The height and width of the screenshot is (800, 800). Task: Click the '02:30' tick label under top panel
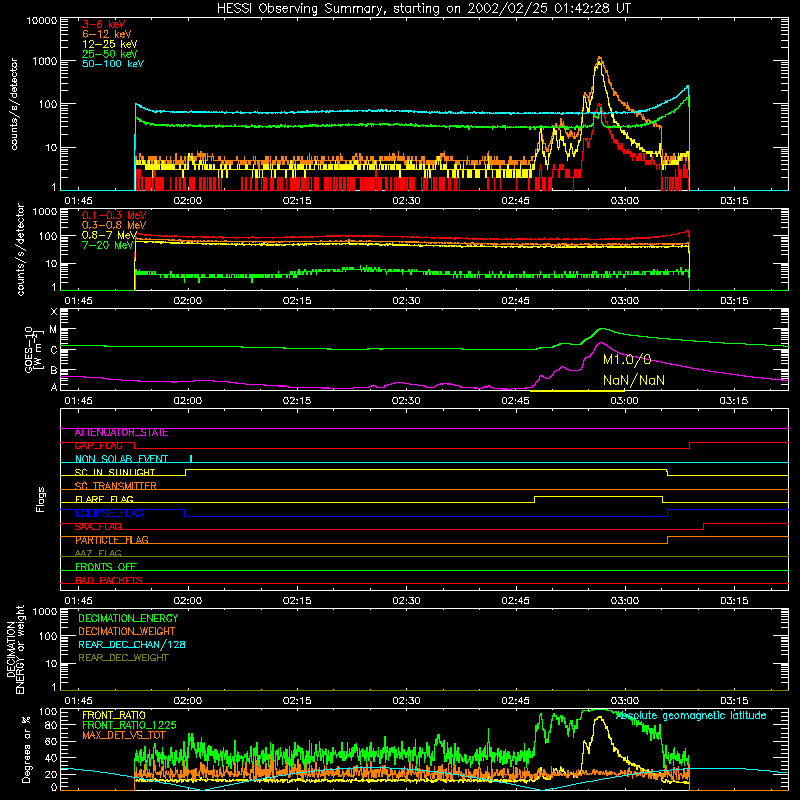(406, 201)
